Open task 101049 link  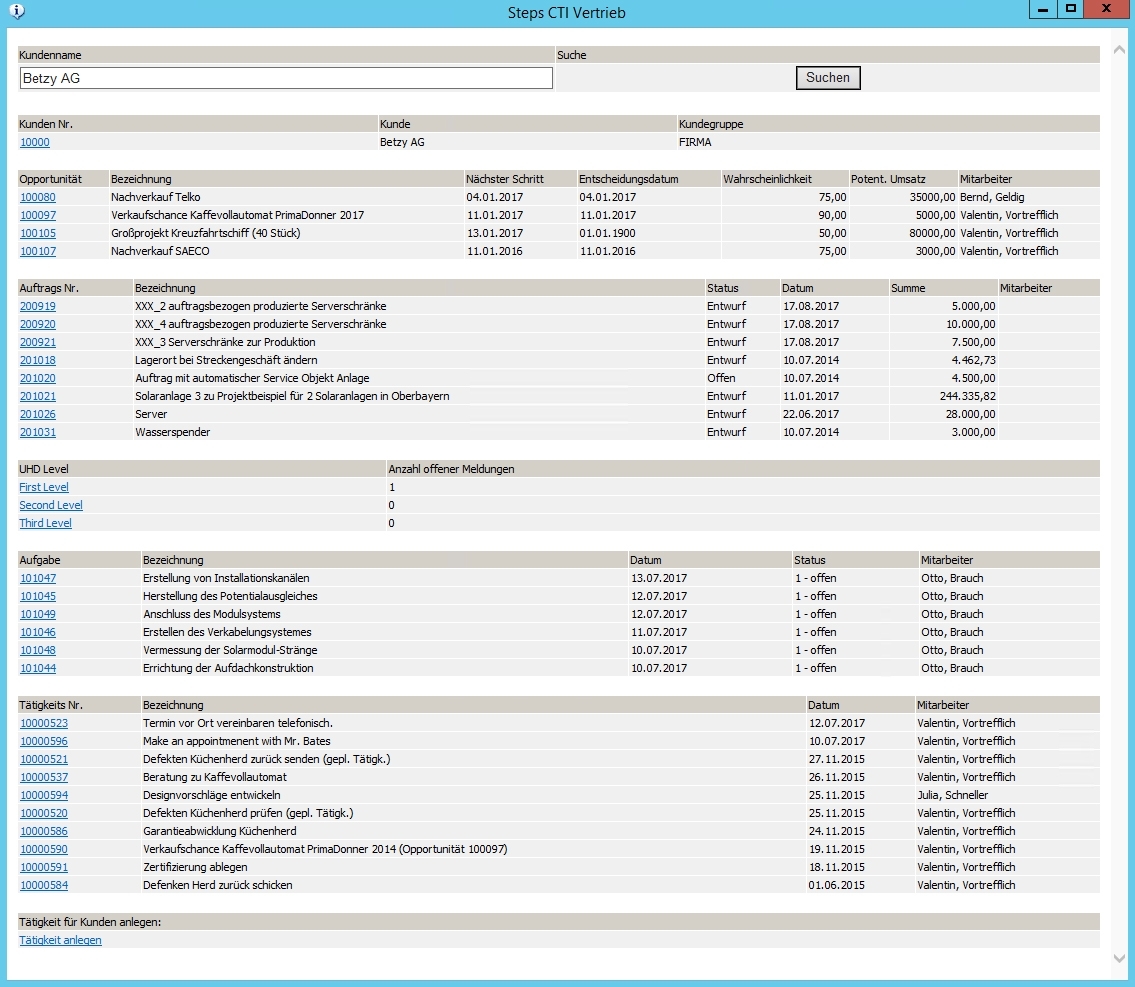(38, 614)
